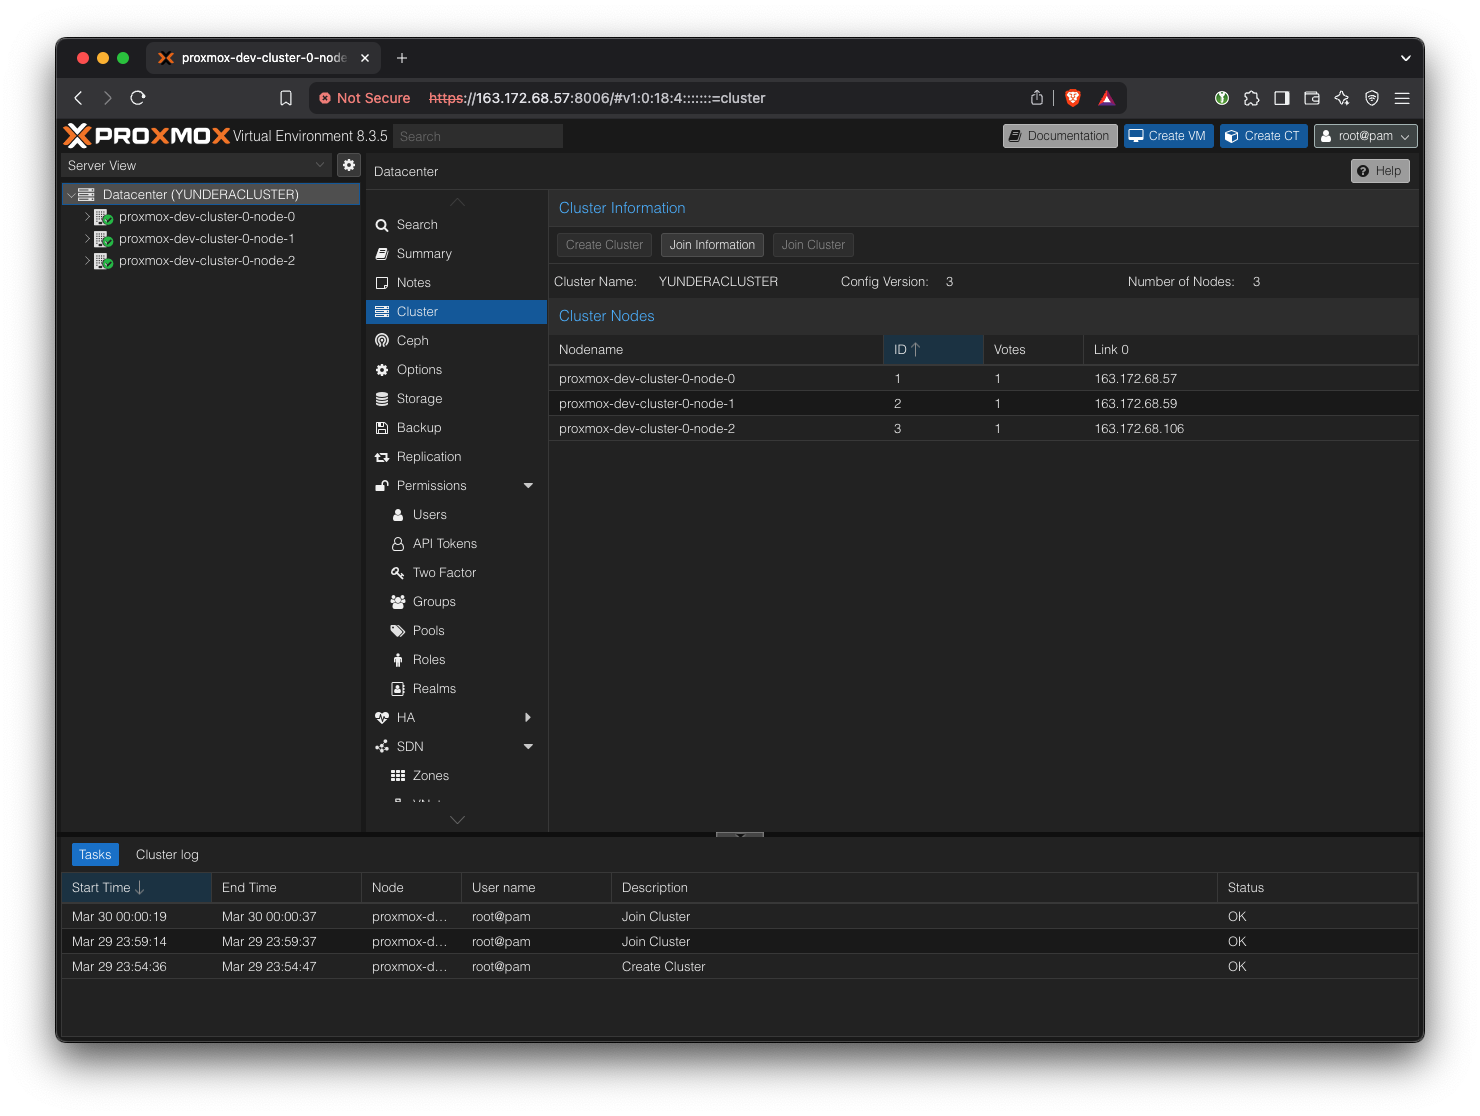Image resolution: width=1480 pixels, height=1116 pixels.
Task: Click the share icon in the address bar
Action: coord(1037,98)
